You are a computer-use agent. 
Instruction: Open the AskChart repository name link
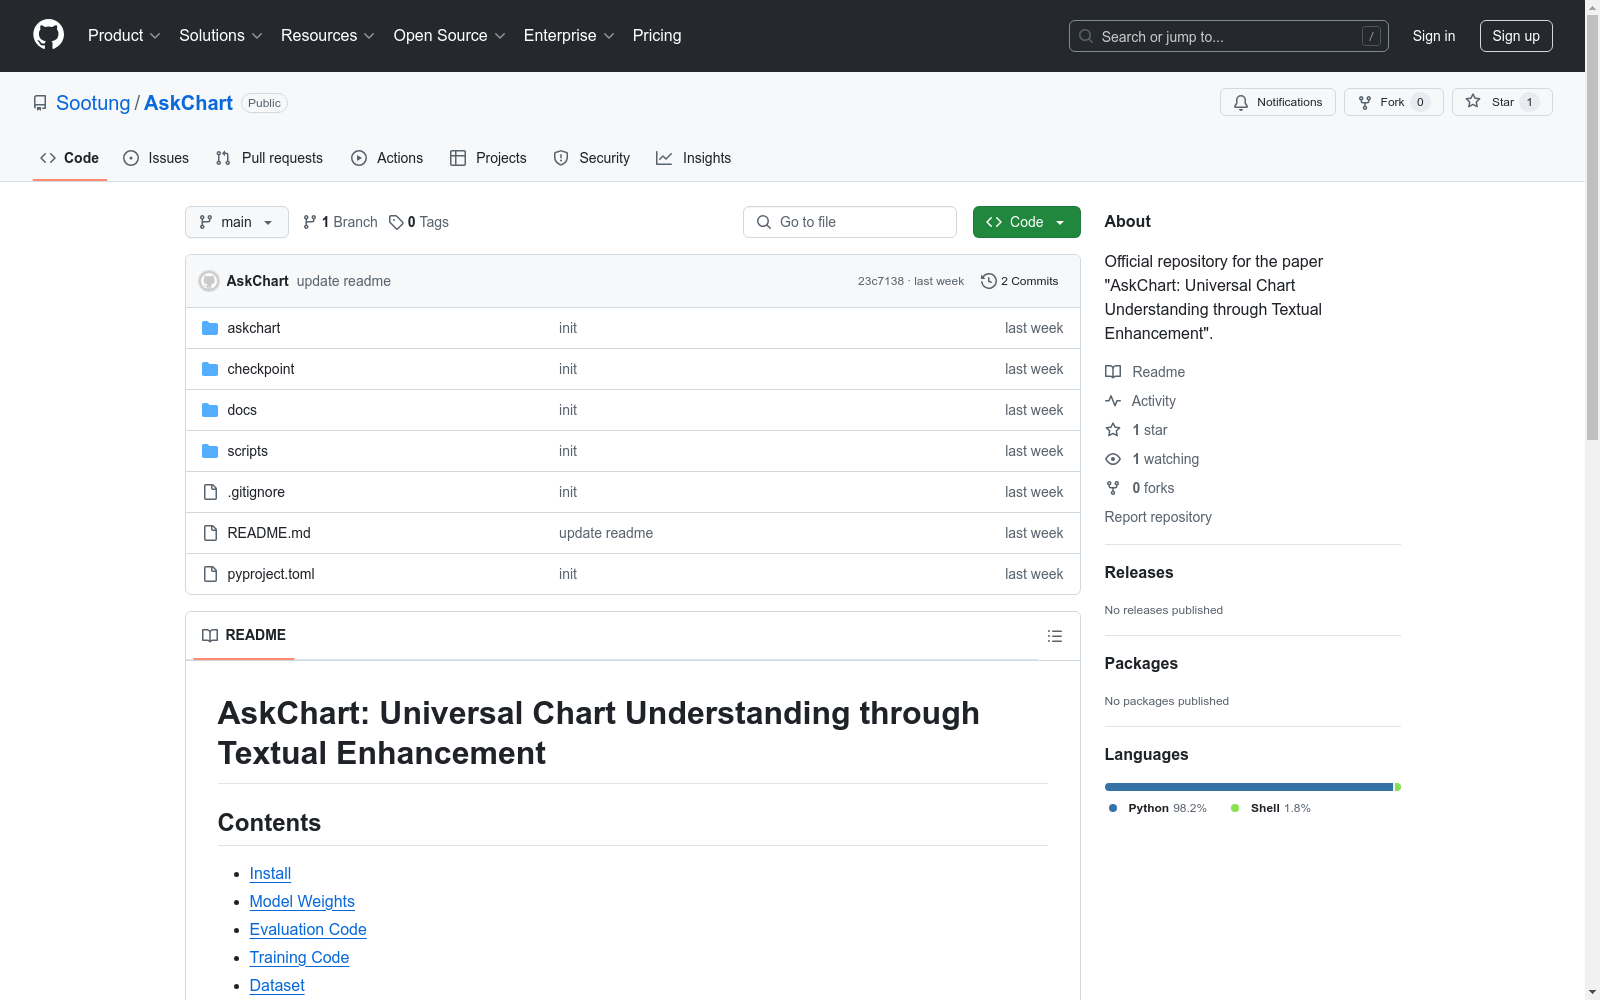(x=188, y=103)
